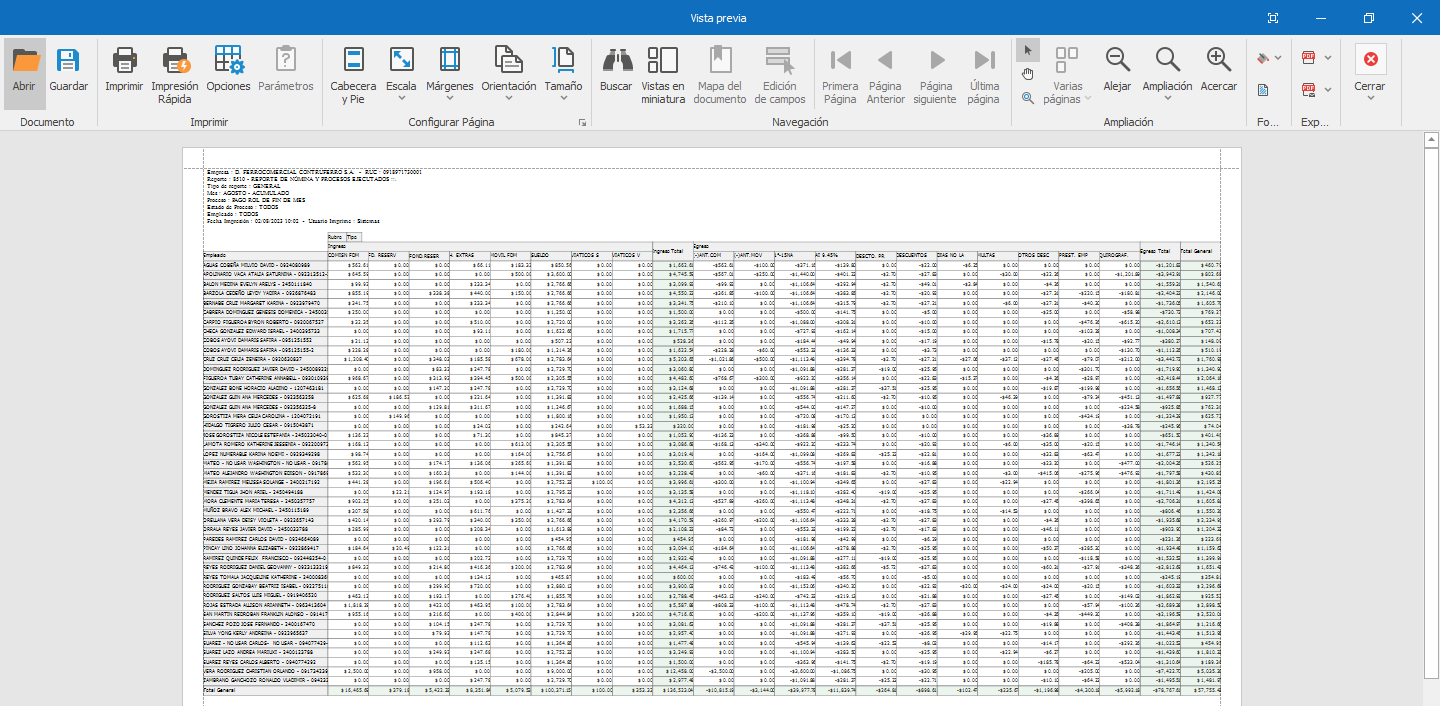Click the Tipo pivot field header
The width and height of the screenshot is (1440, 706).
click(x=353, y=237)
